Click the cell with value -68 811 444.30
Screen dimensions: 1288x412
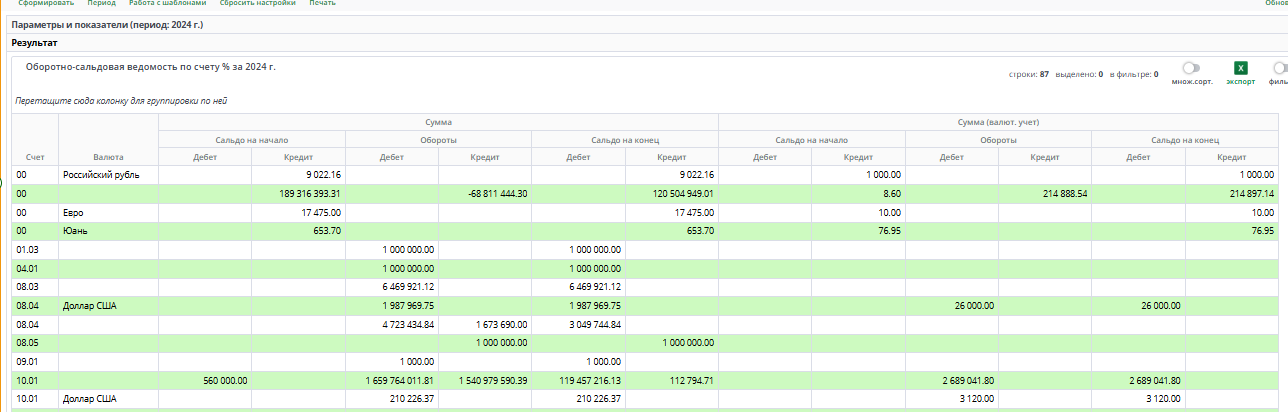point(485,194)
